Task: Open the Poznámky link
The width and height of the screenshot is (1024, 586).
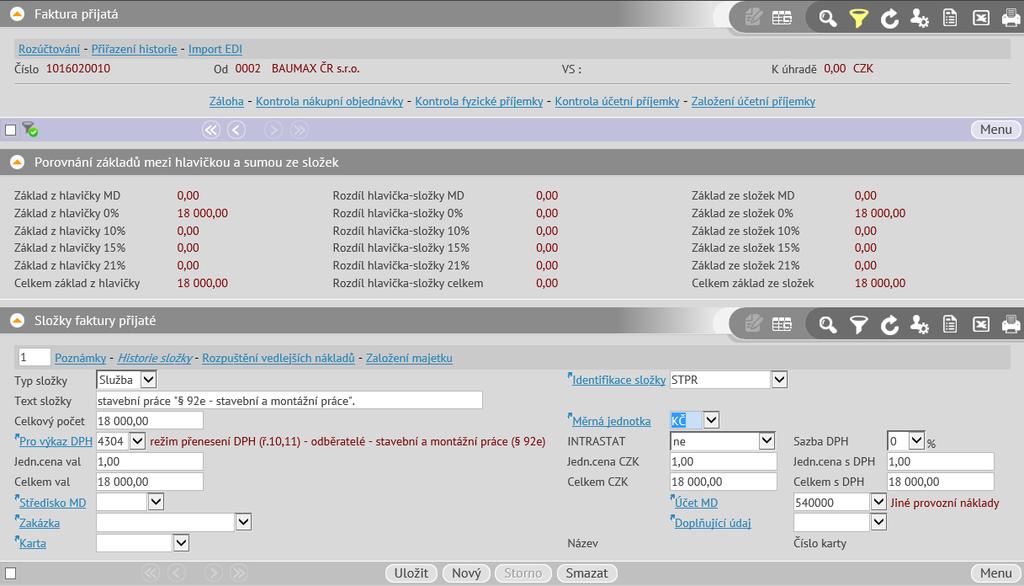Action: pos(80,358)
